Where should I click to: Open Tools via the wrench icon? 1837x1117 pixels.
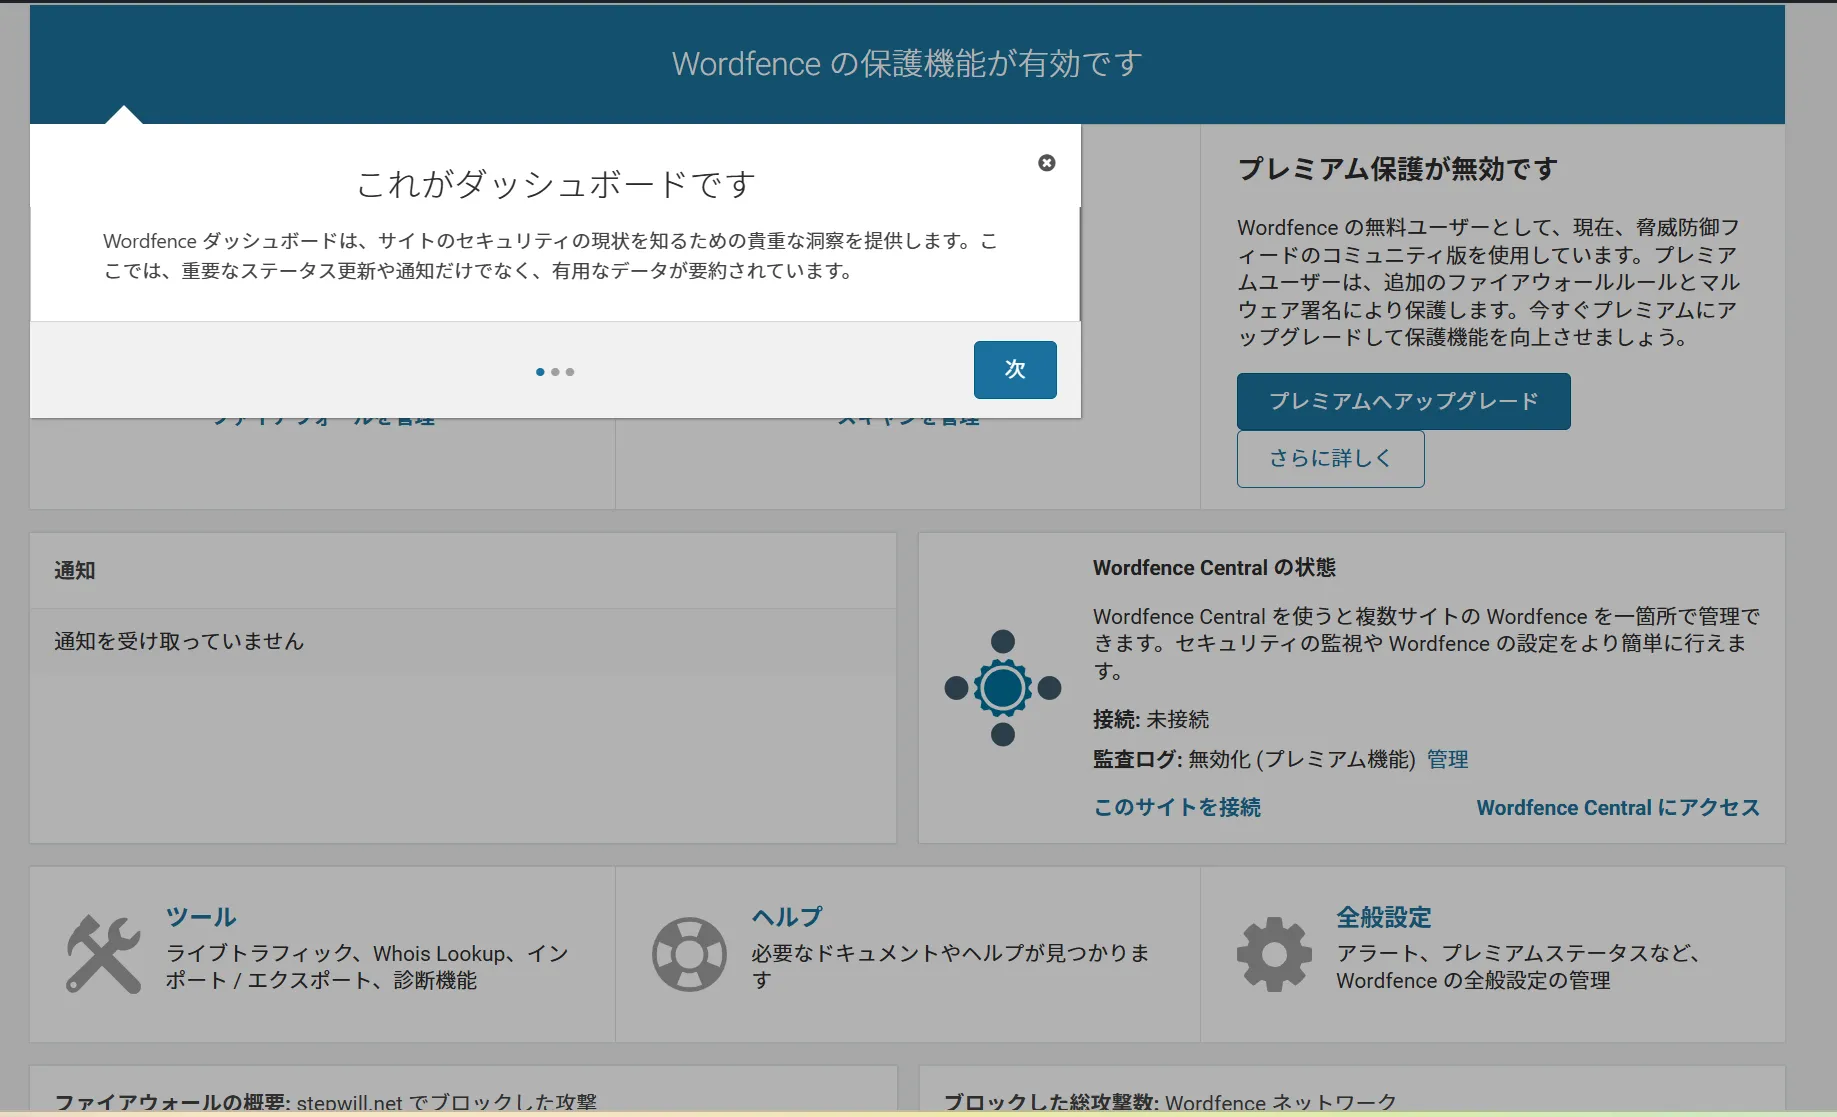103,953
